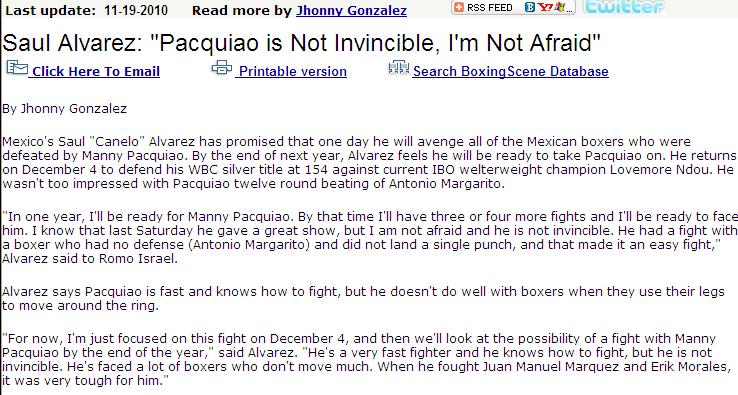Click the paragraph mentioning Juan Manuel Marquez
The width and height of the screenshot is (738, 395).
click(367, 359)
